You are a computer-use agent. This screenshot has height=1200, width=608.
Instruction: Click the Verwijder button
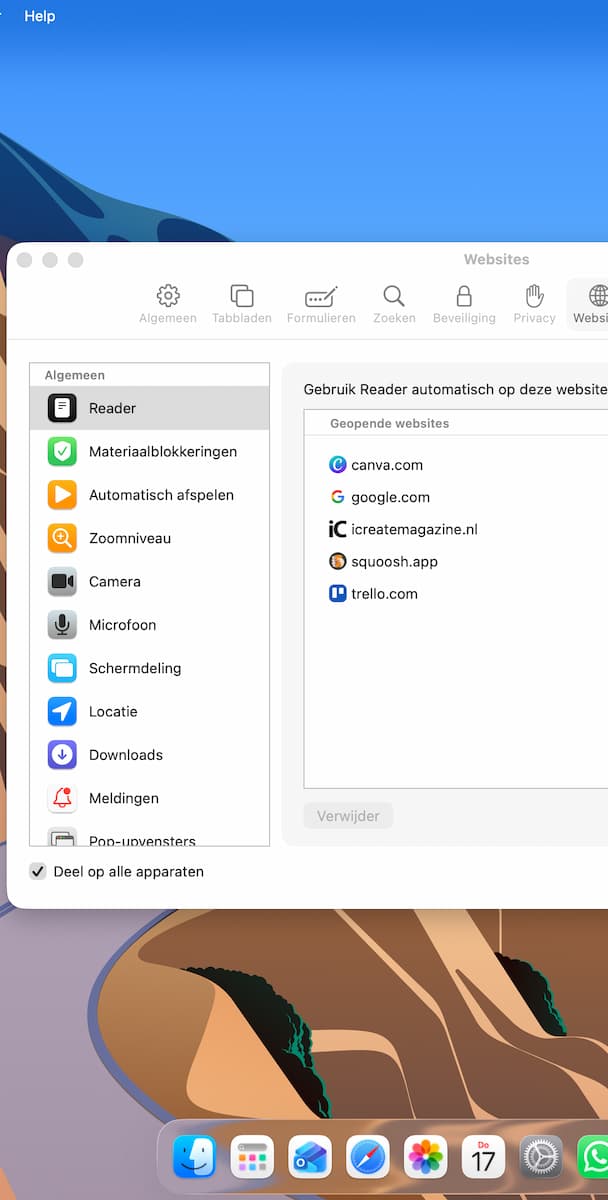tap(348, 816)
